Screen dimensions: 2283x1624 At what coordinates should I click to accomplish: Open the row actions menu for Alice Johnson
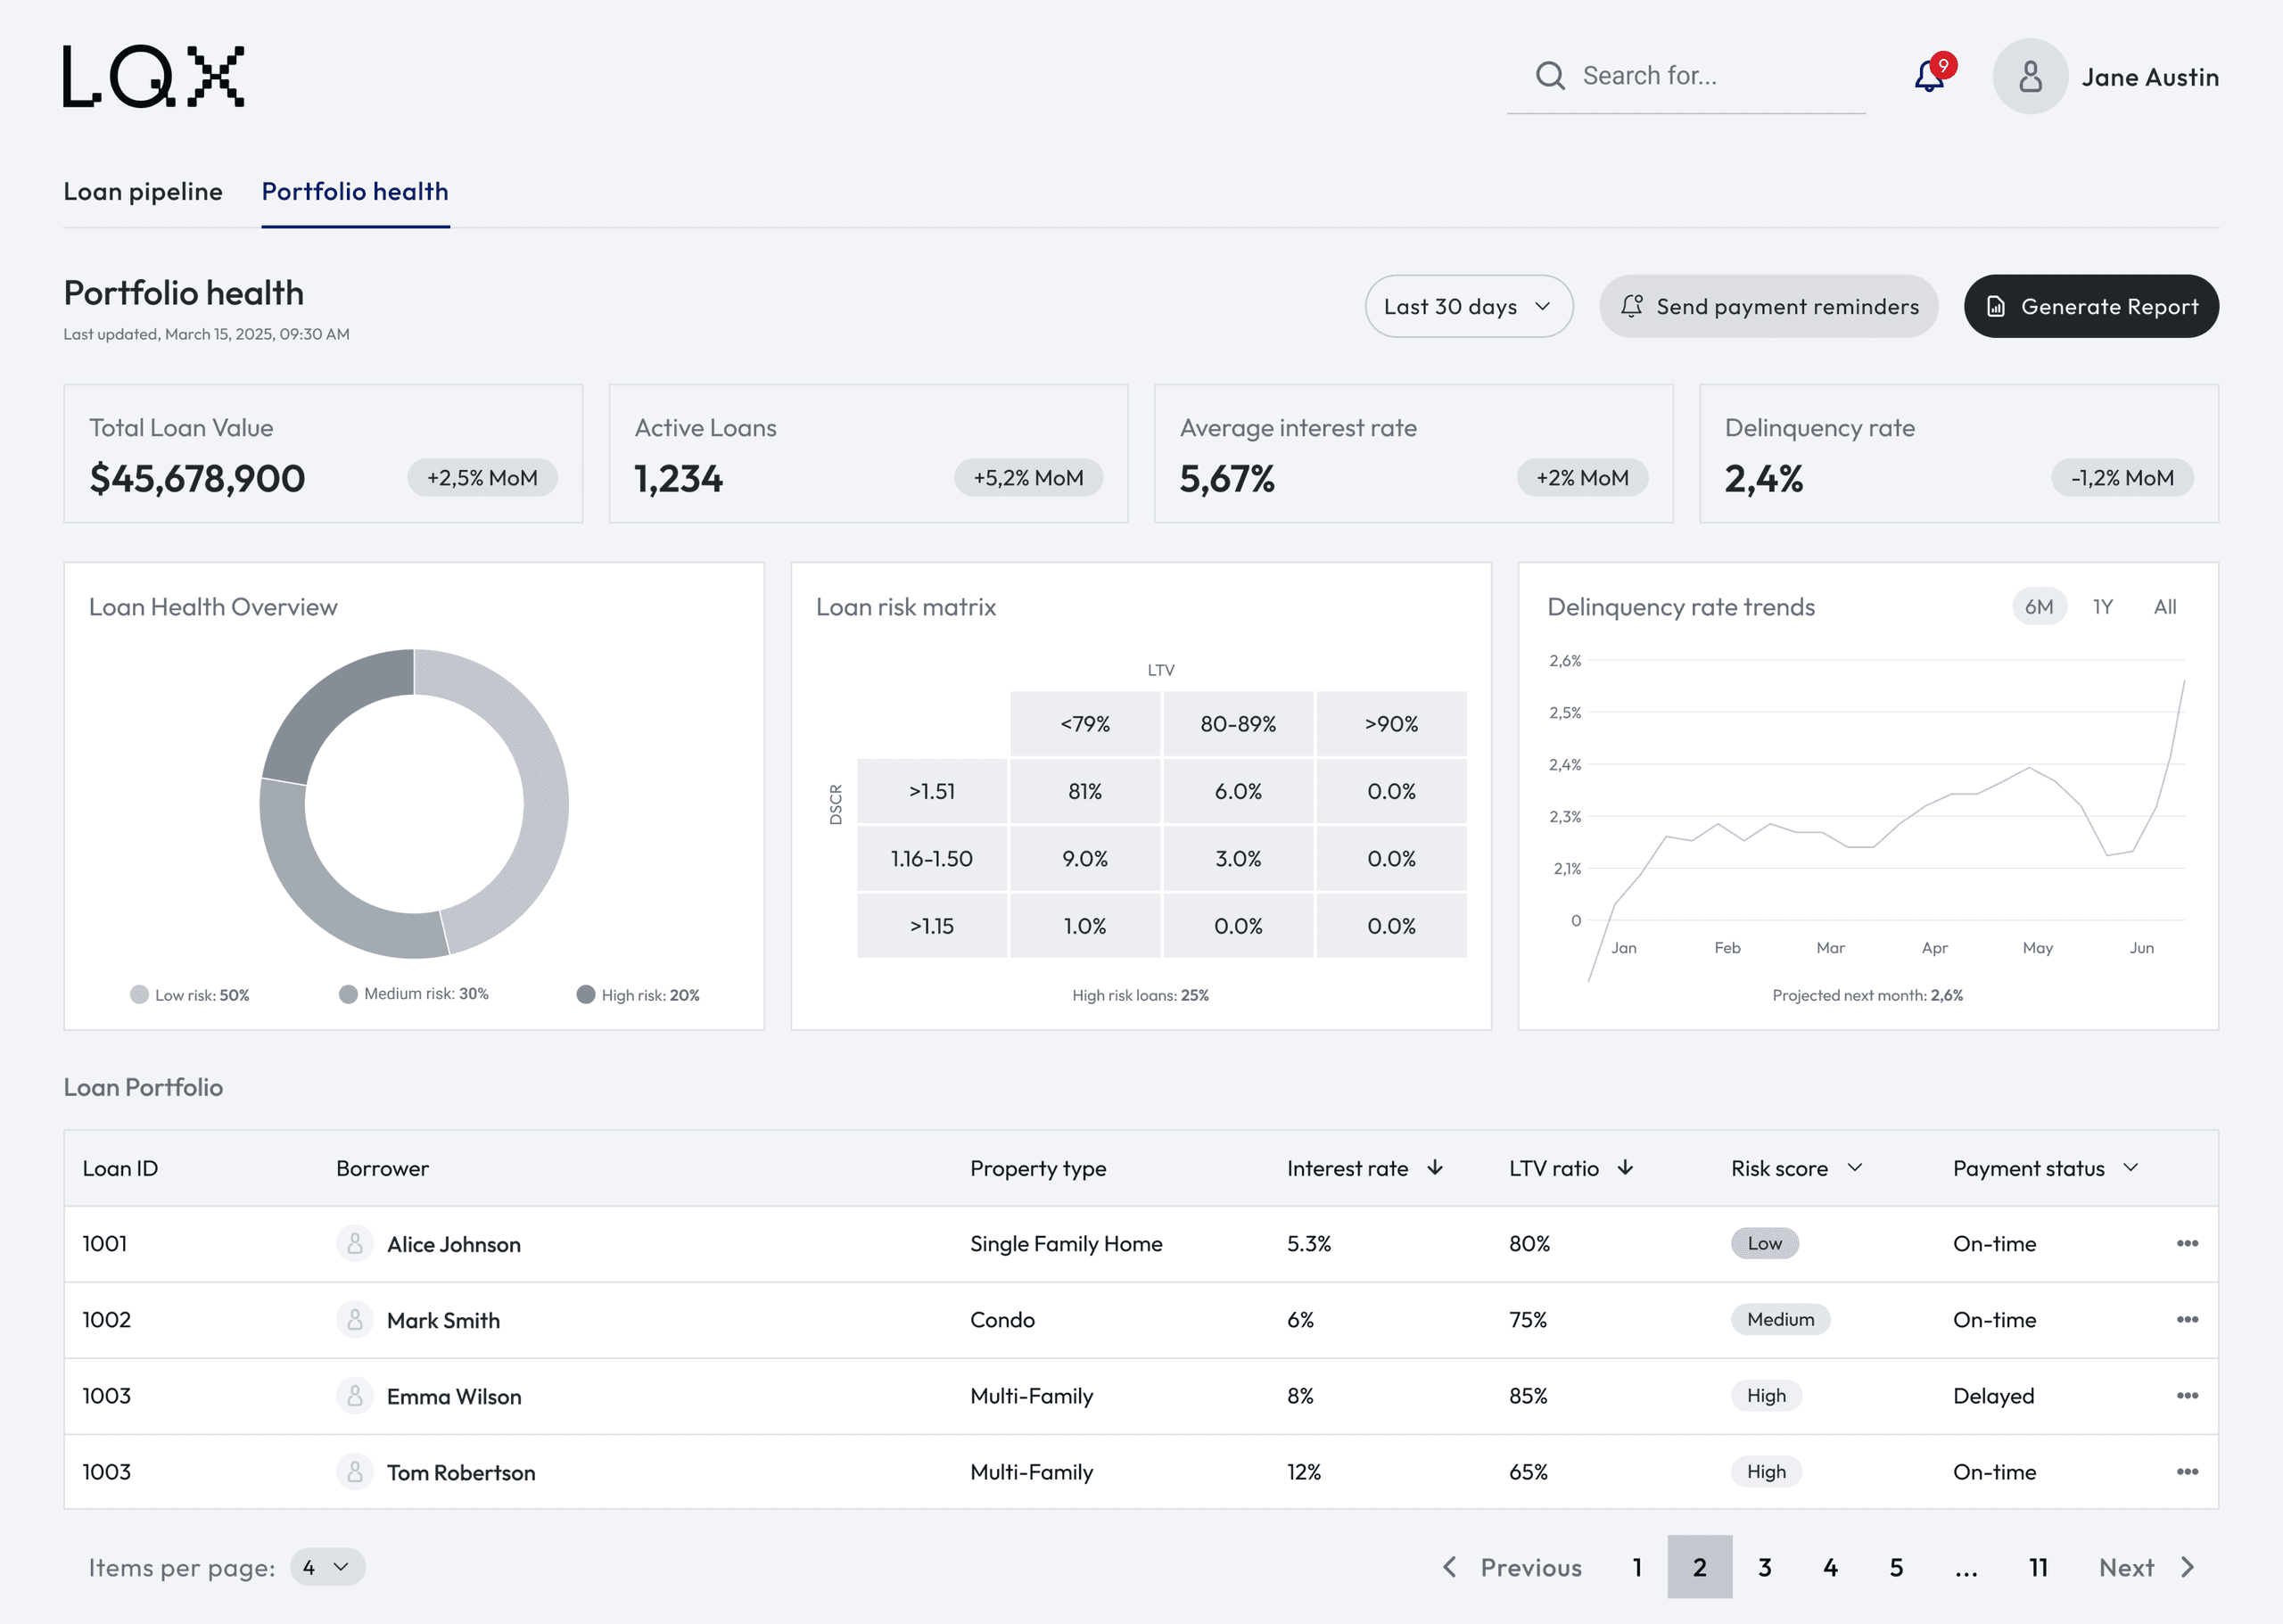(x=2187, y=1243)
